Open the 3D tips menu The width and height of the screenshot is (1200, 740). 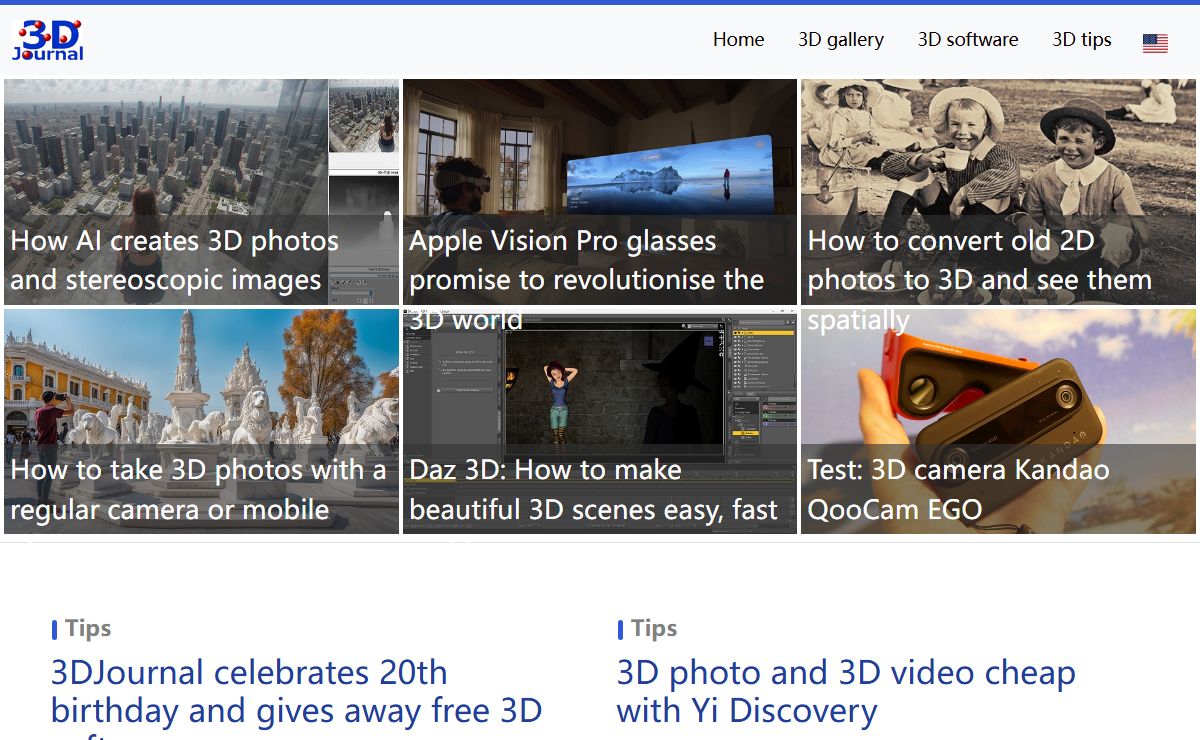[x=1082, y=40]
